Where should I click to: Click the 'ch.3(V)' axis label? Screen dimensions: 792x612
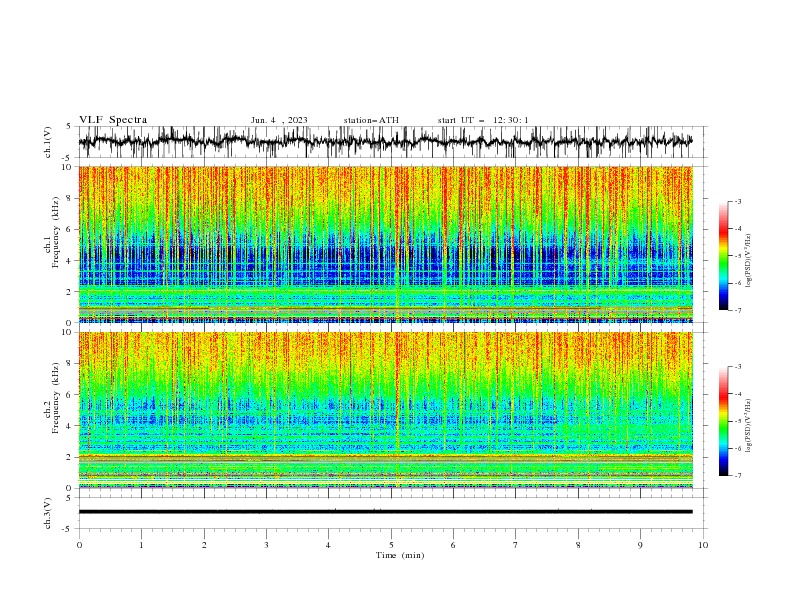point(48,513)
